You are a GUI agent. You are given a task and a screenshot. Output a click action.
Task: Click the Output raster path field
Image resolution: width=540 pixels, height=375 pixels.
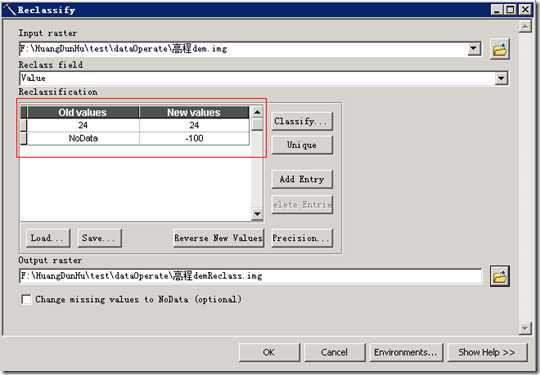click(x=250, y=276)
